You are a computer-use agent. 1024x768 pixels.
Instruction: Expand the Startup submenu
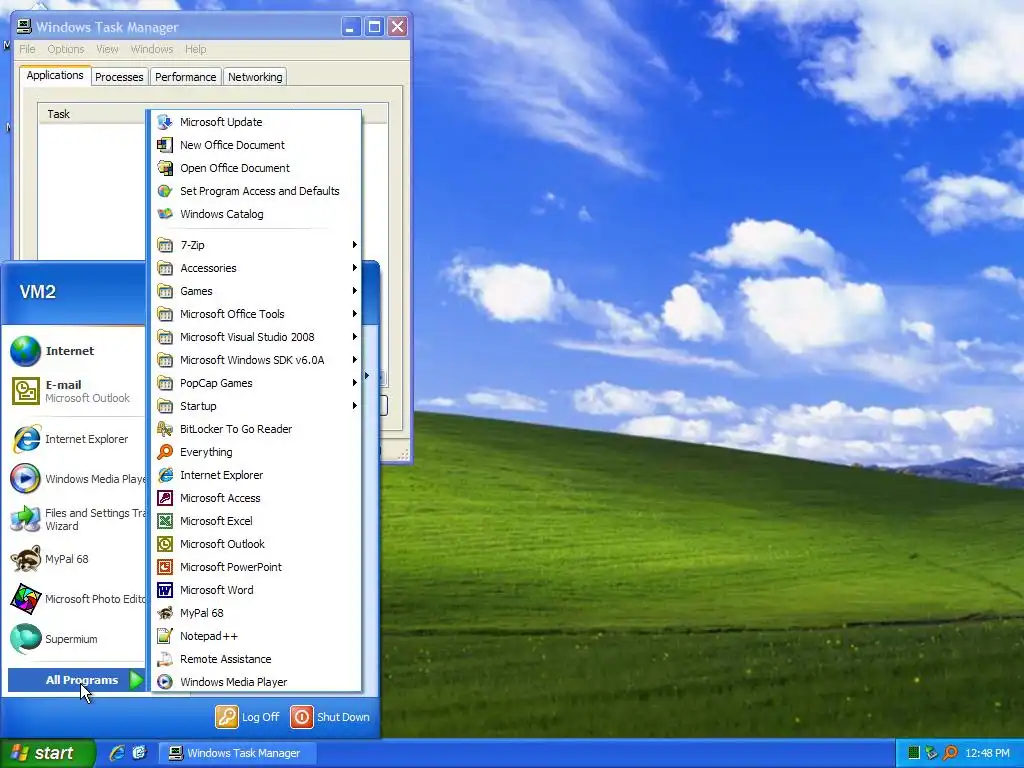(256, 406)
